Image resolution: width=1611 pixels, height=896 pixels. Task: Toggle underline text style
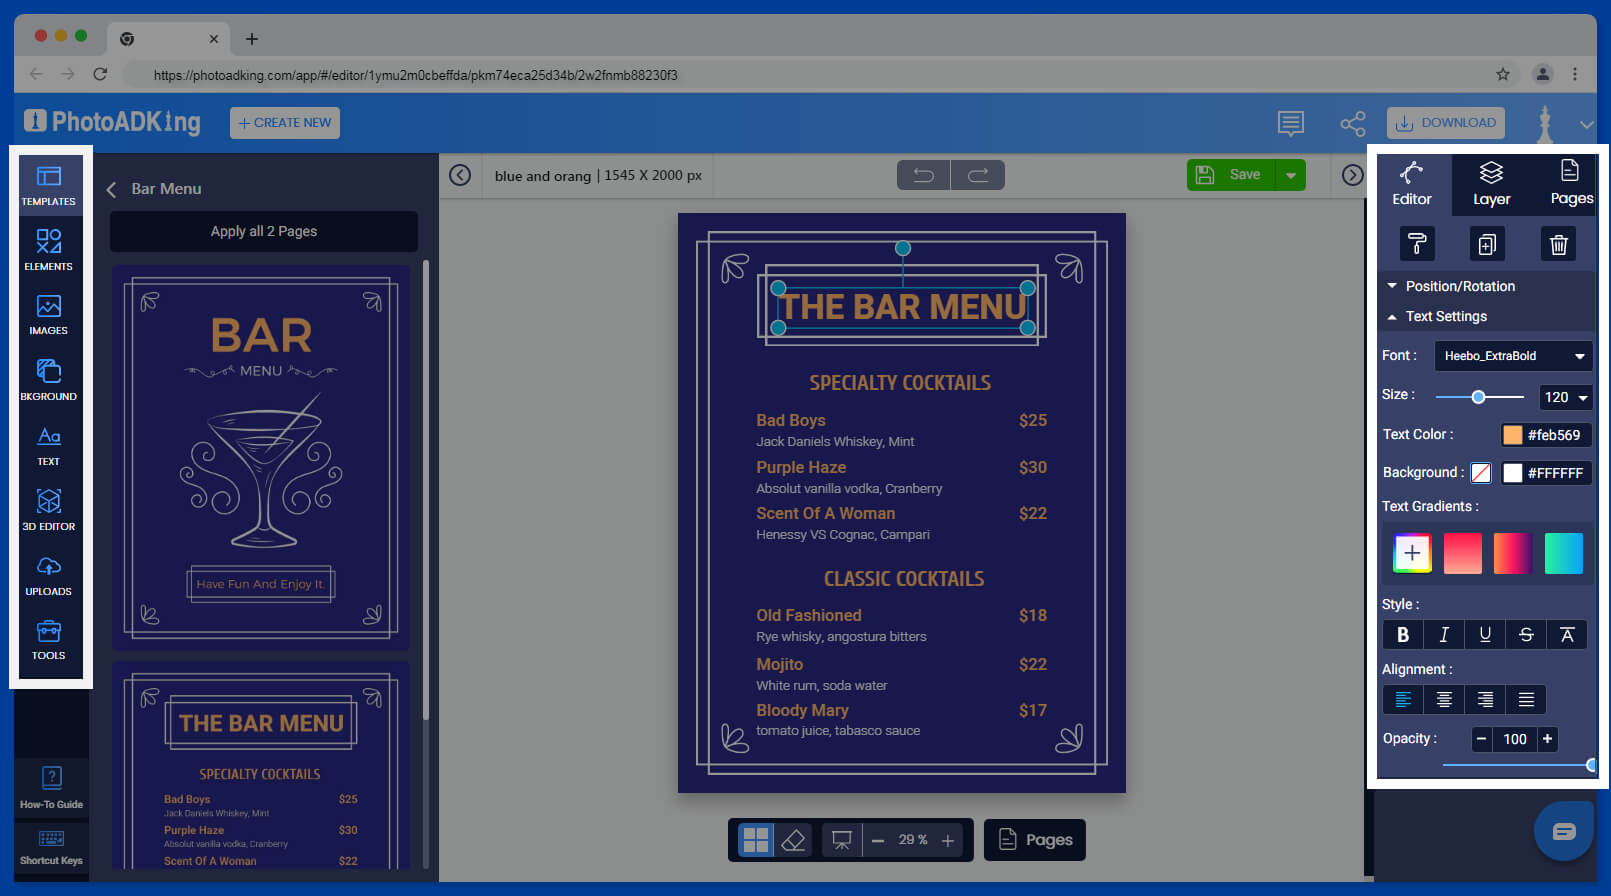tap(1485, 635)
